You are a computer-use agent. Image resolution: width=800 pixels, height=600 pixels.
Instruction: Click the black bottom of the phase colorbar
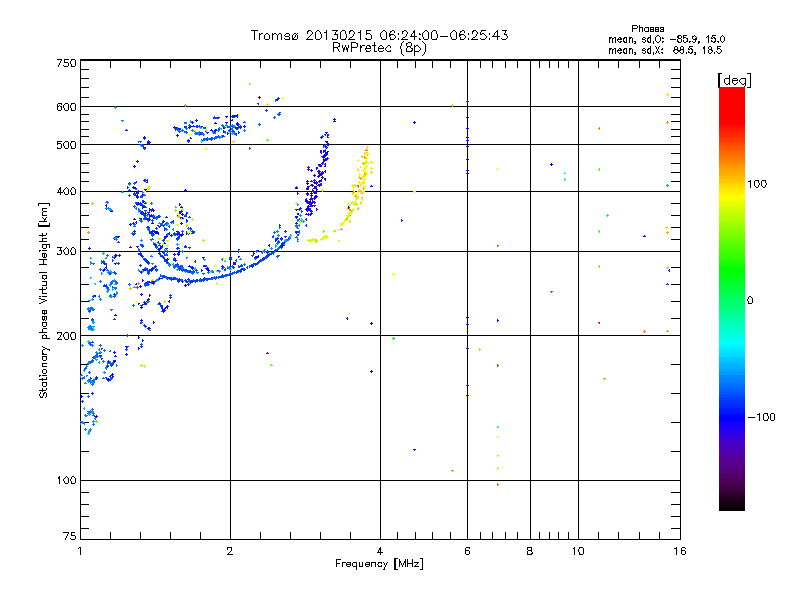(x=732, y=503)
